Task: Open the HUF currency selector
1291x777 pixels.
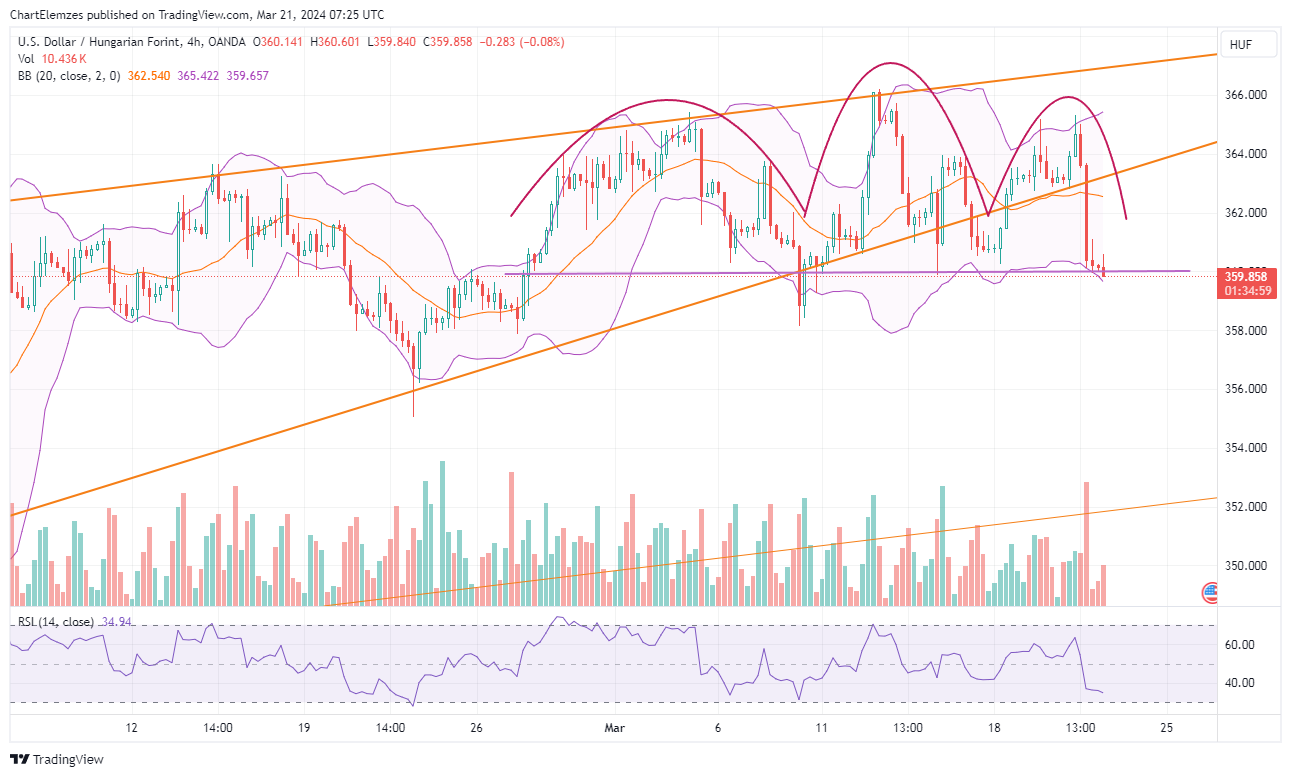Action: click(1248, 45)
